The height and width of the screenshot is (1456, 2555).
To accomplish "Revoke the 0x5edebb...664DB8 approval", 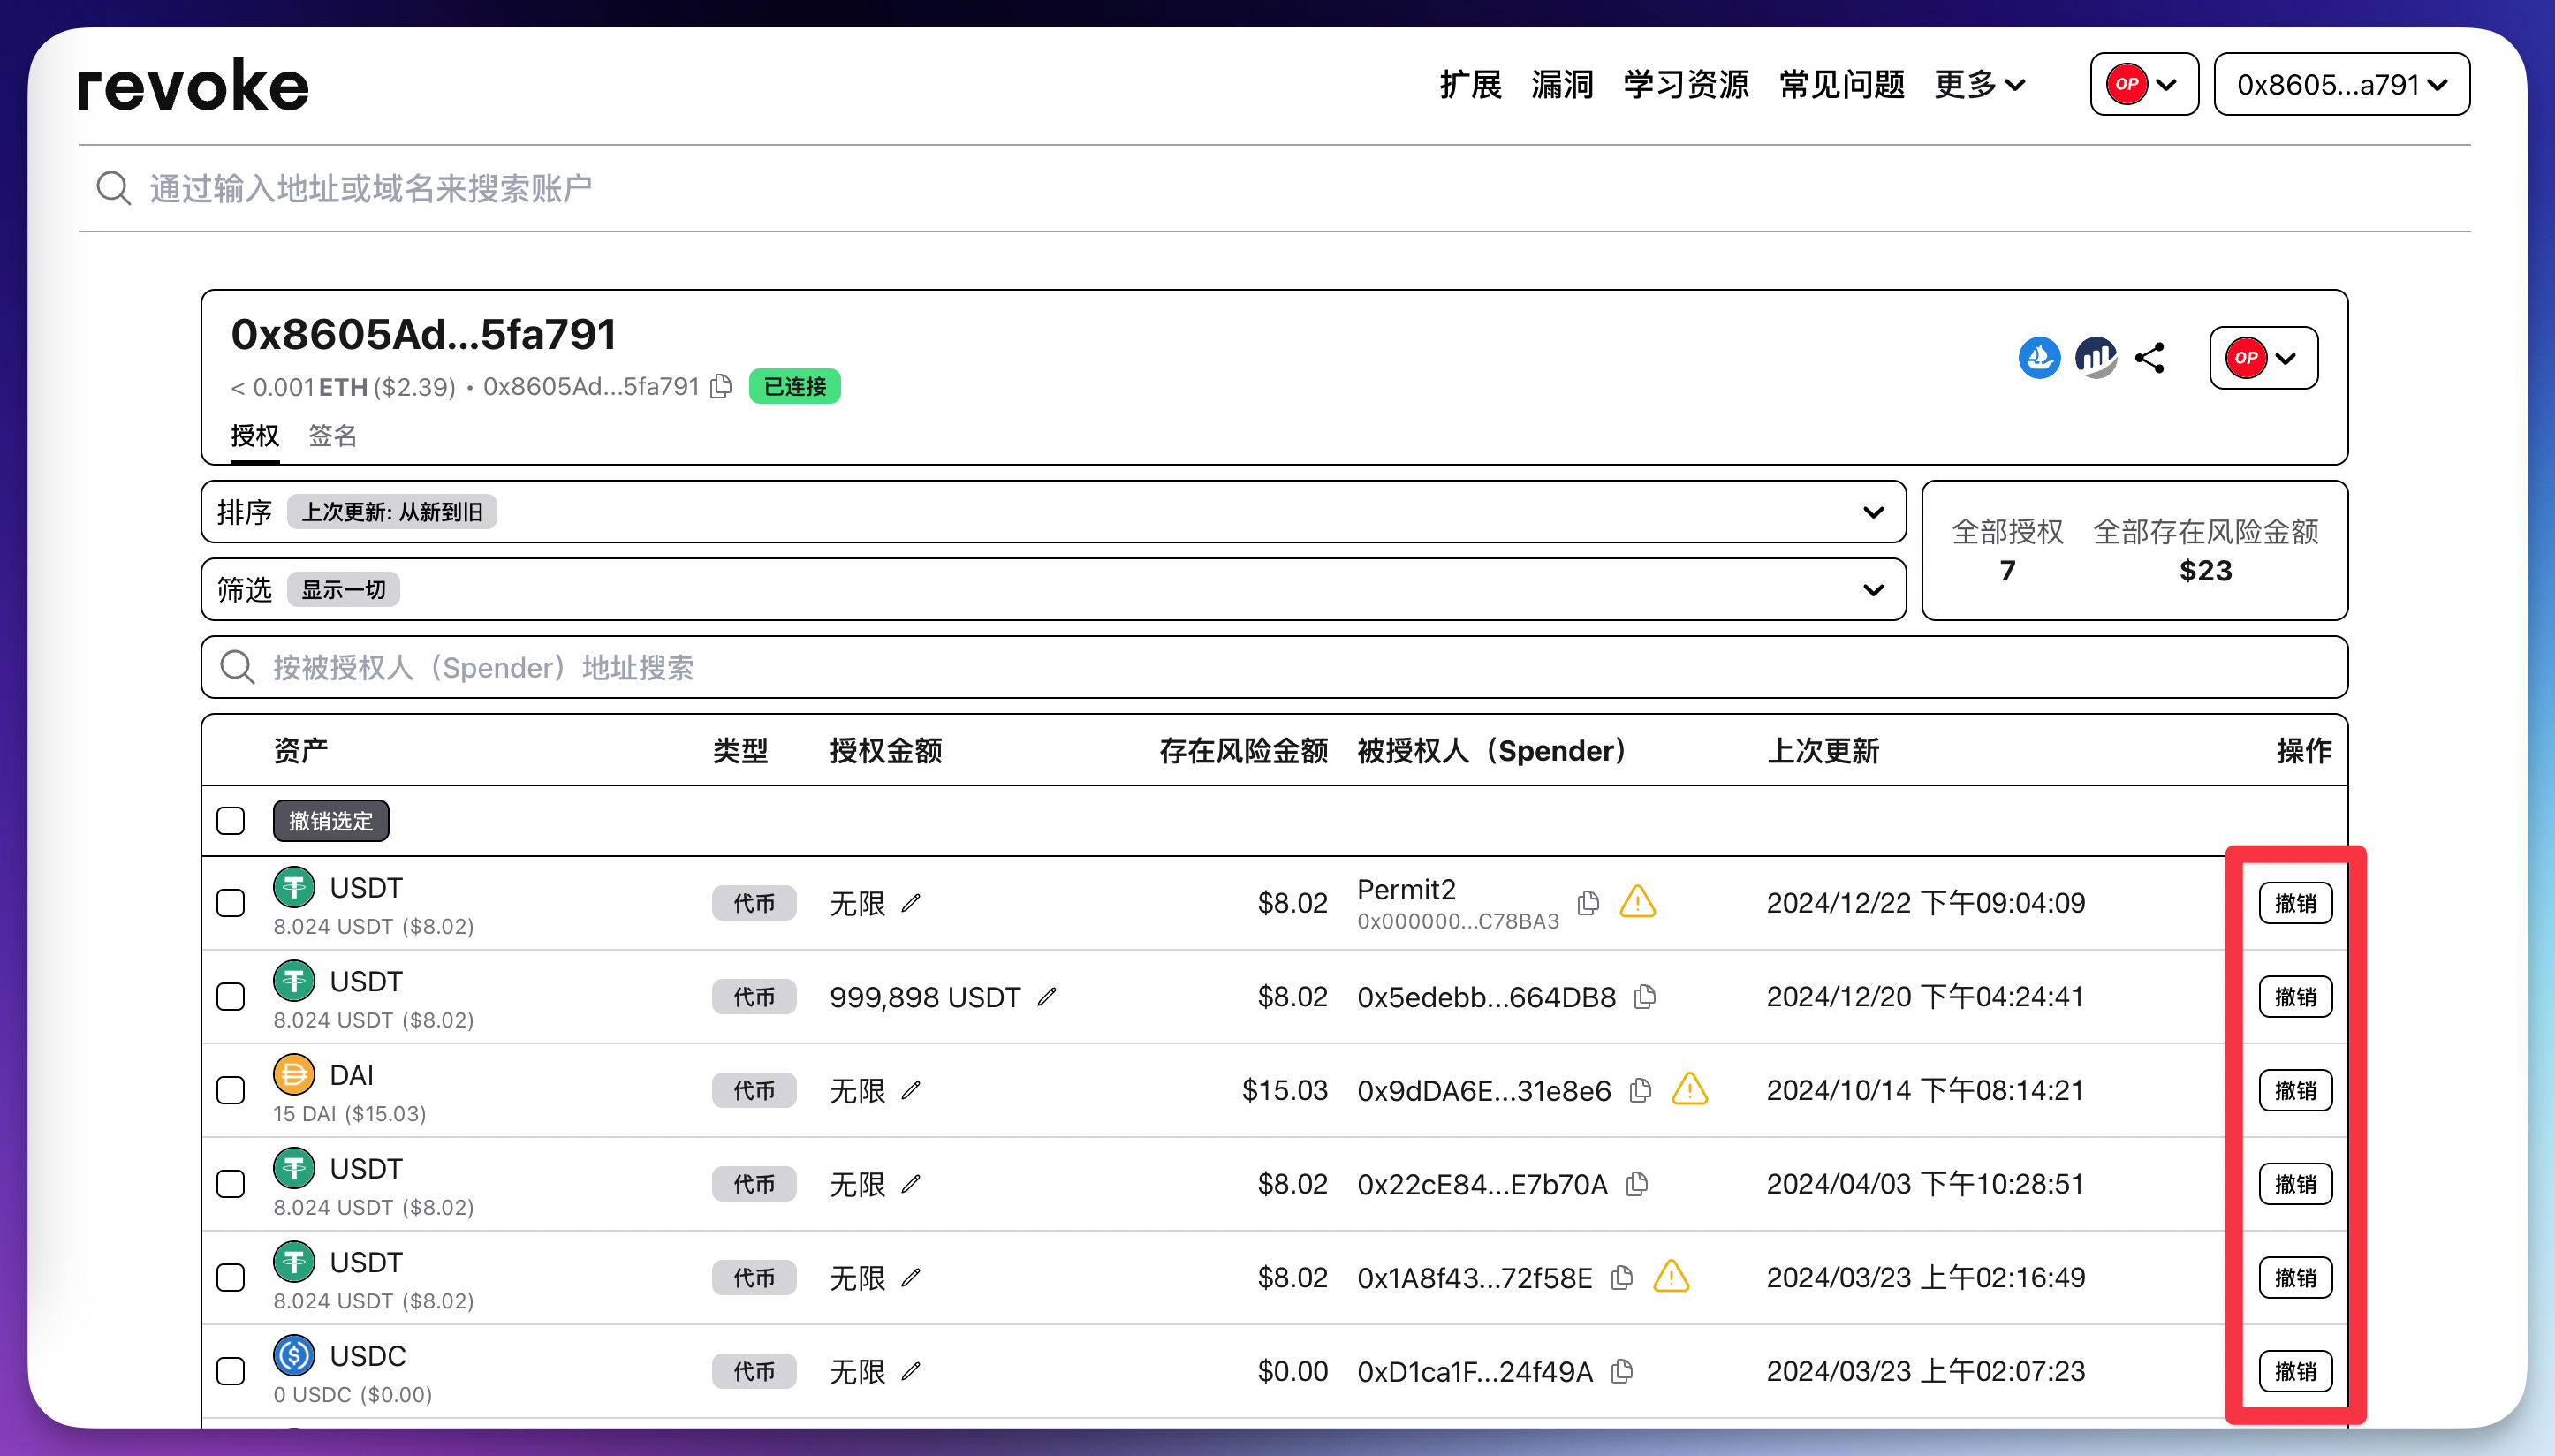I will [2296, 997].
